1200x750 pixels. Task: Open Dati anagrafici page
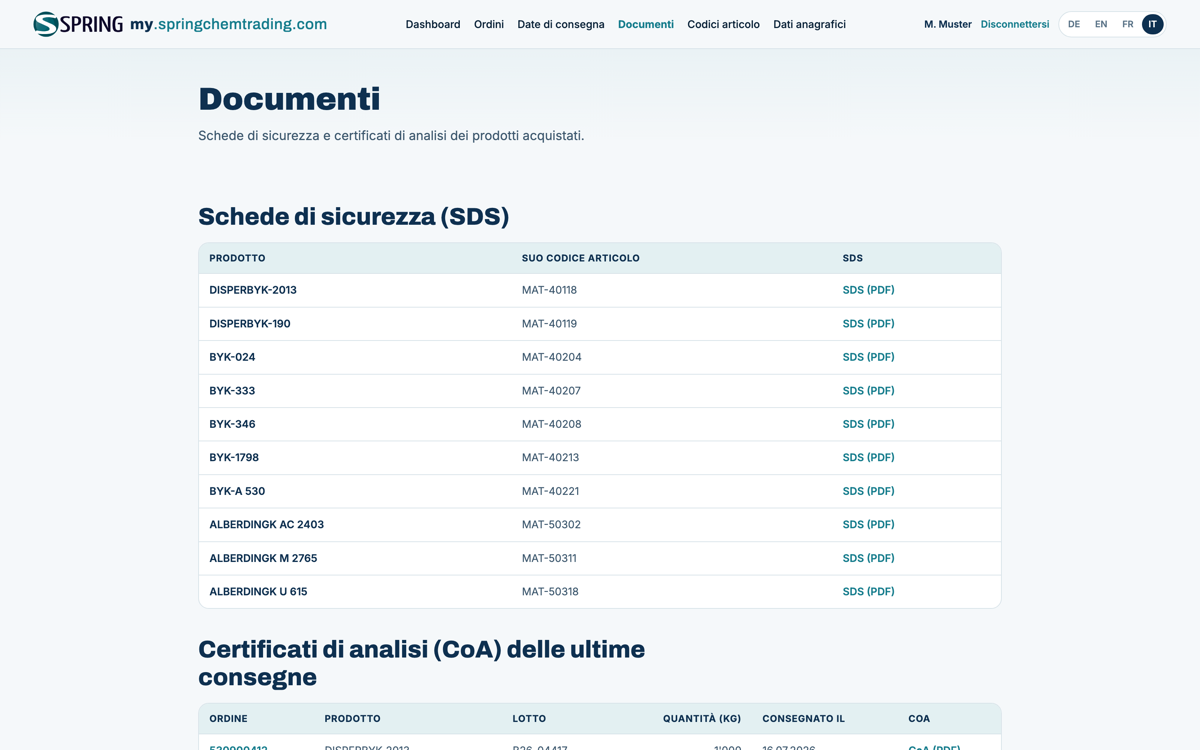[809, 24]
